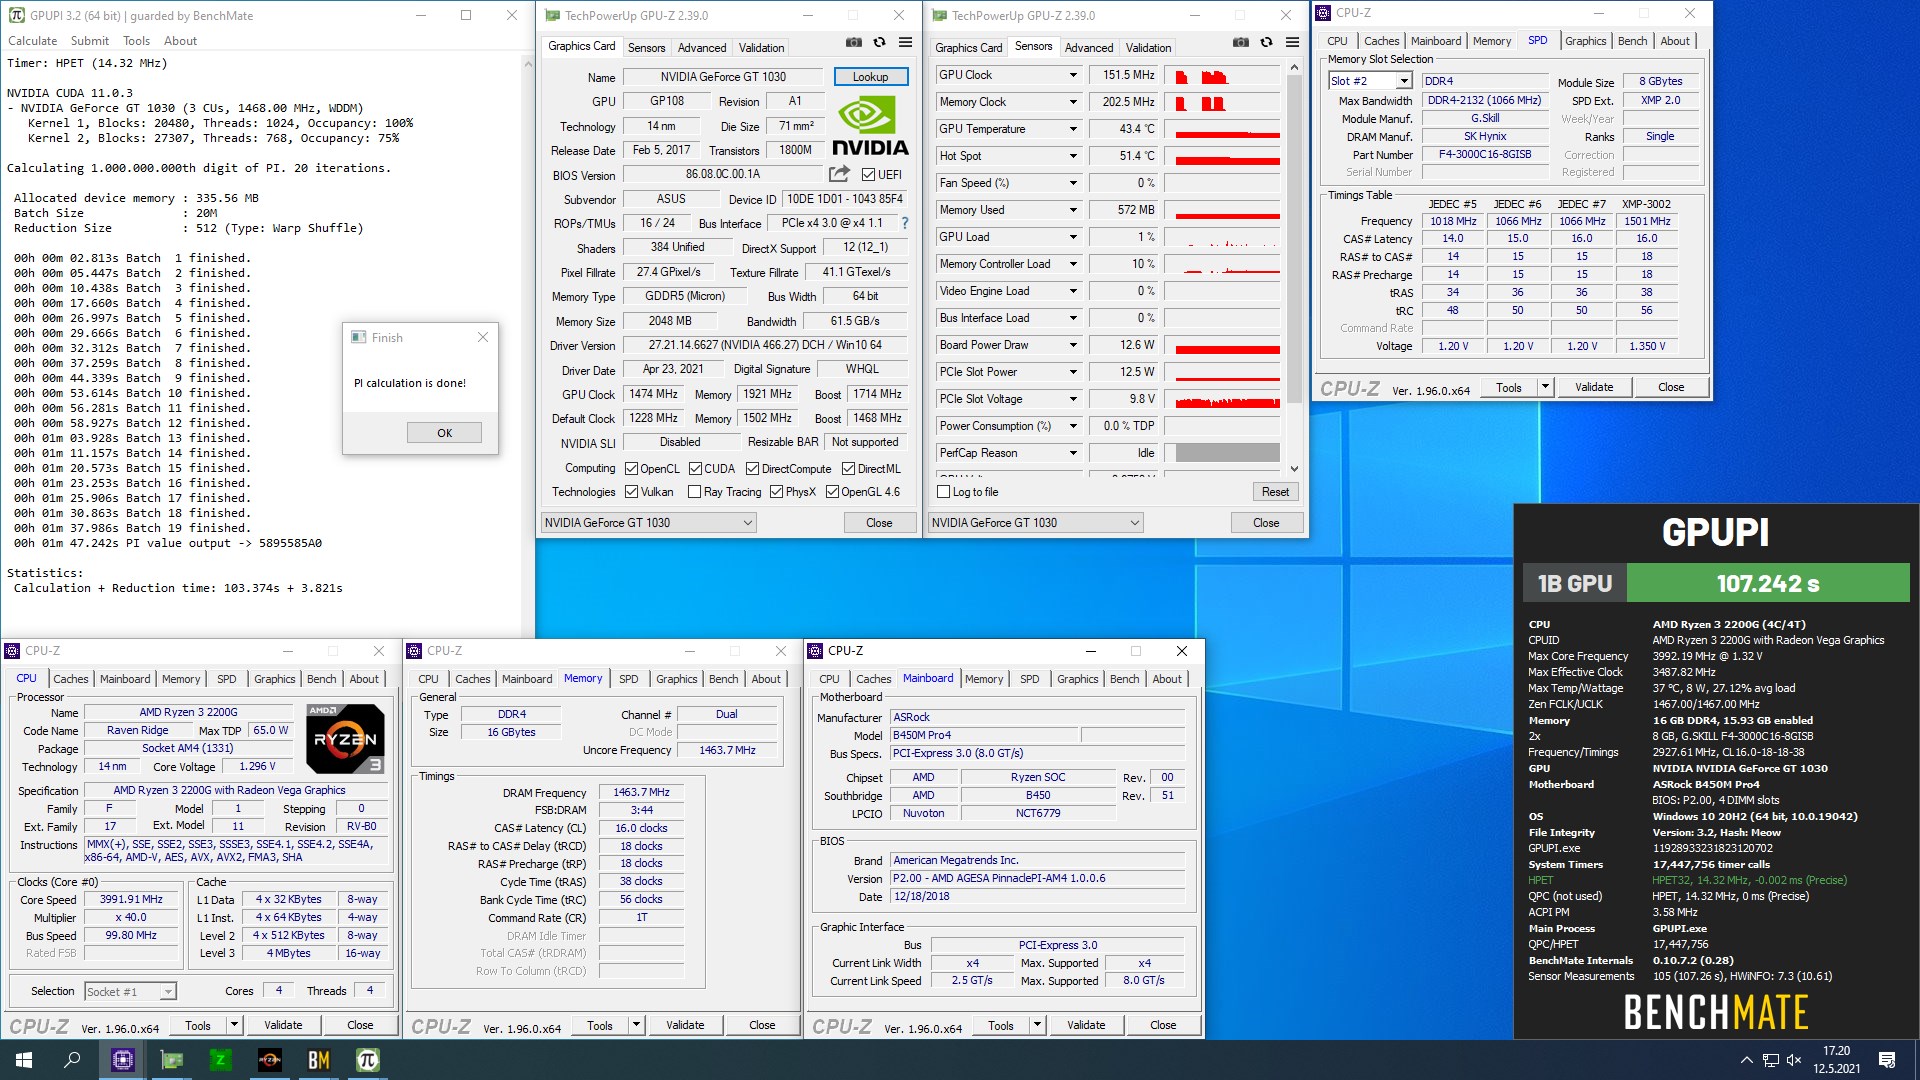Toggle Ray Tracing checkbox

coord(694,492)
